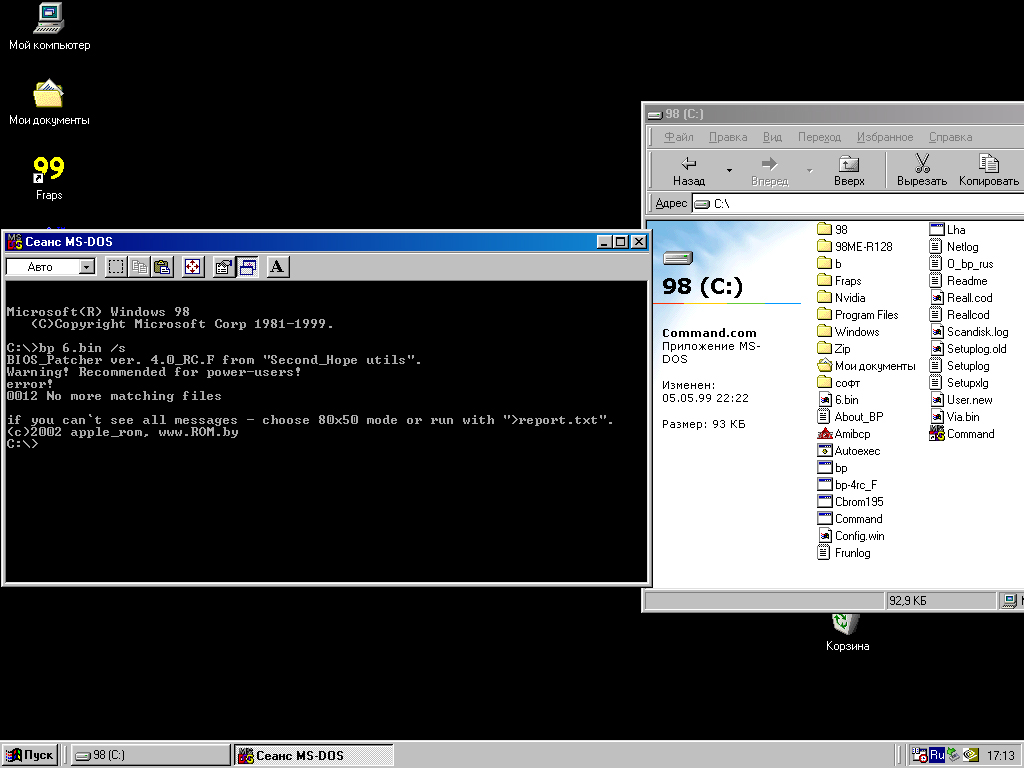Open MS-DOS session properties icon

pyautogui.click(x=224, y=266)
